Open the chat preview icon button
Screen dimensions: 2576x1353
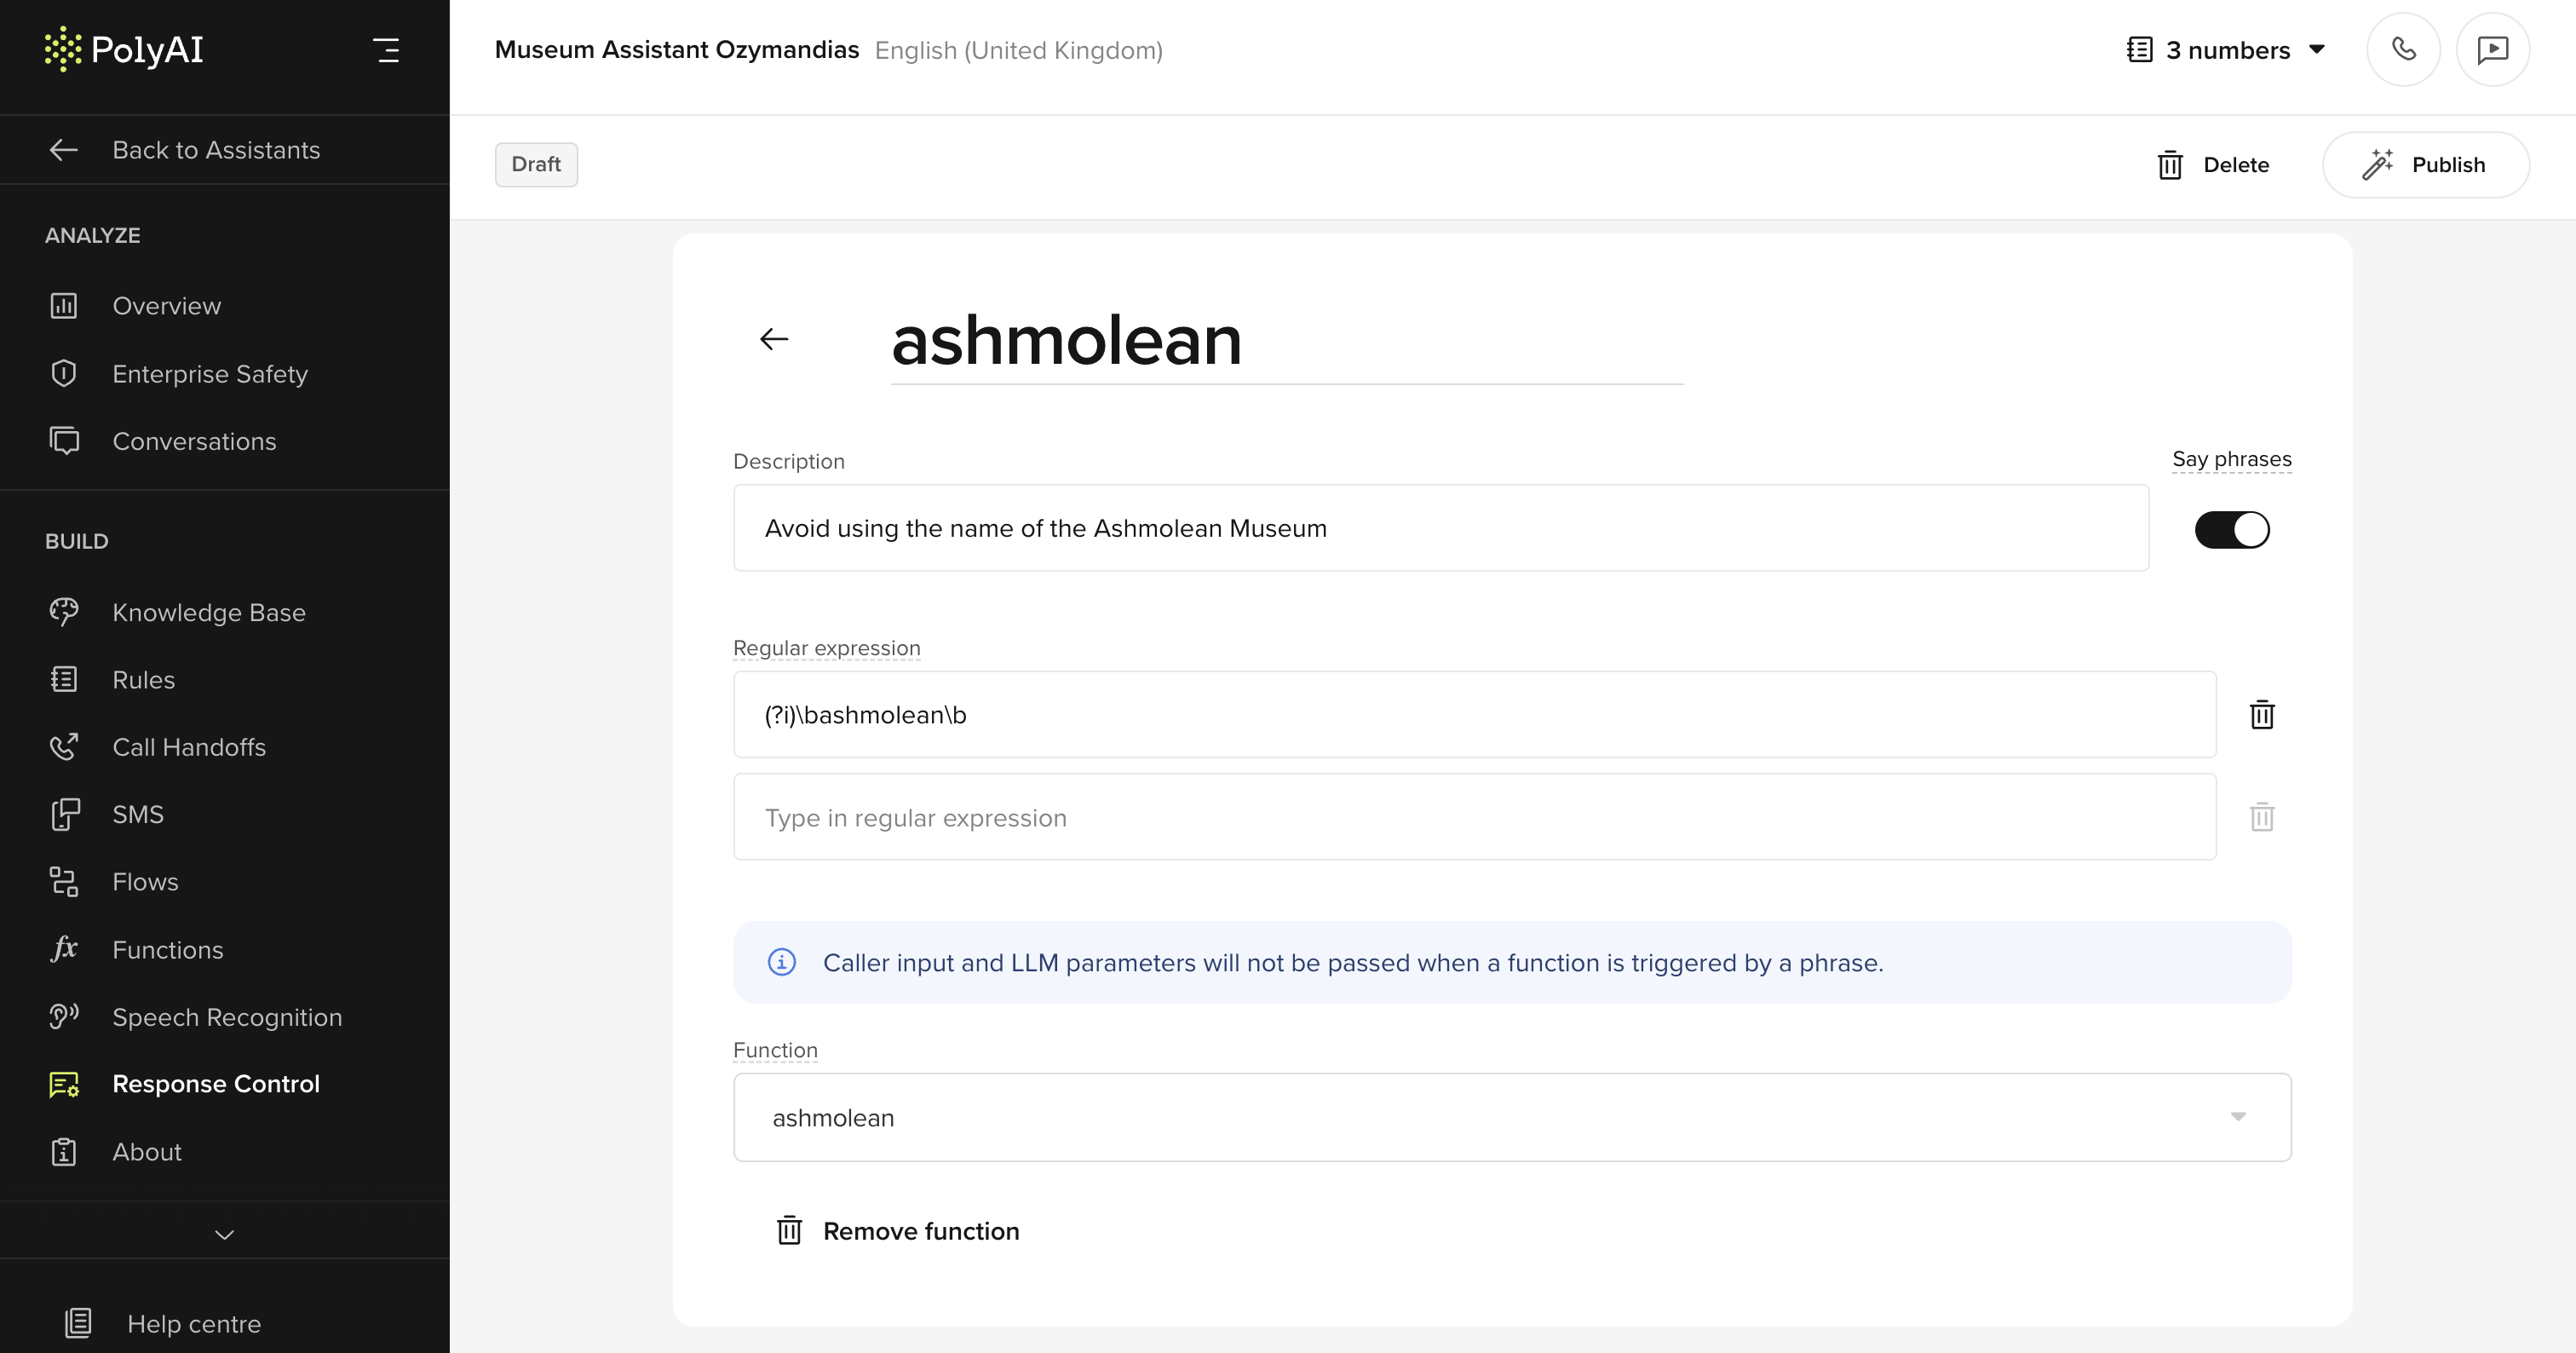tap(2492, 50)
